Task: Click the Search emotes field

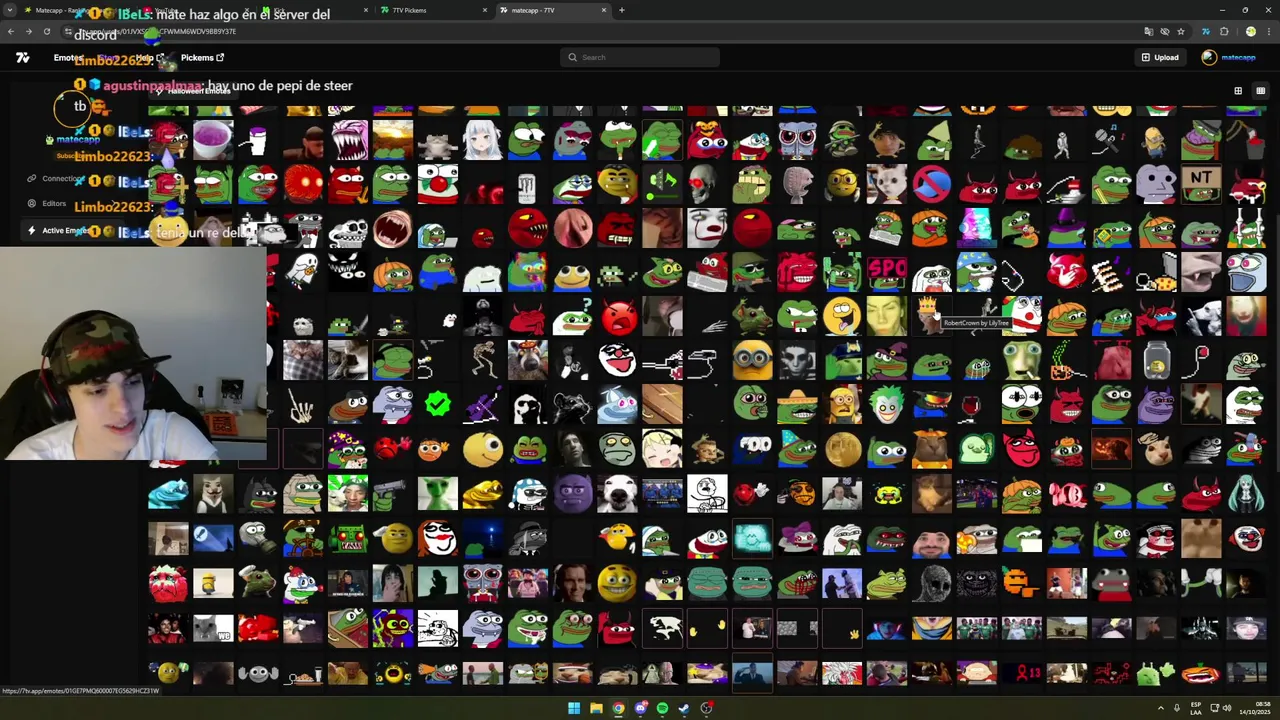Action: point(639,57)
